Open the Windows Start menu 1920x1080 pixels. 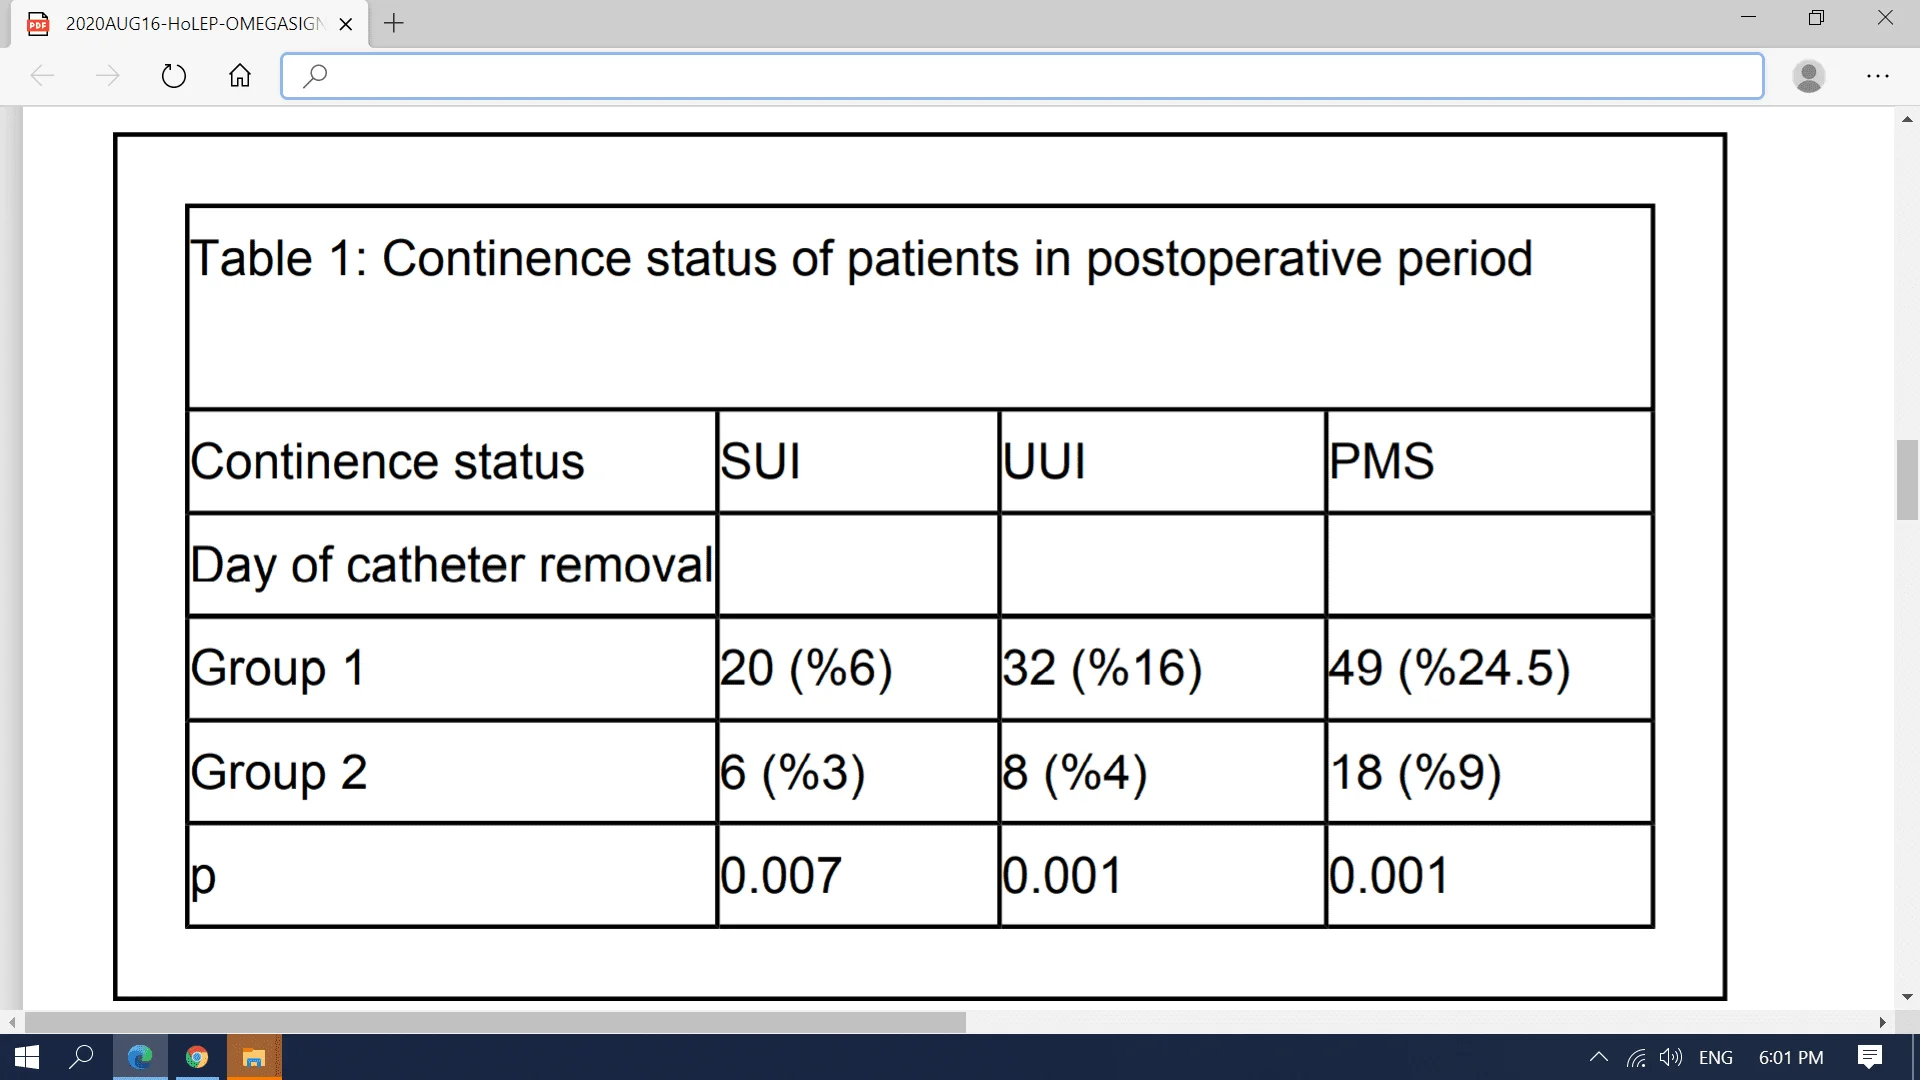pos(27,1057)
